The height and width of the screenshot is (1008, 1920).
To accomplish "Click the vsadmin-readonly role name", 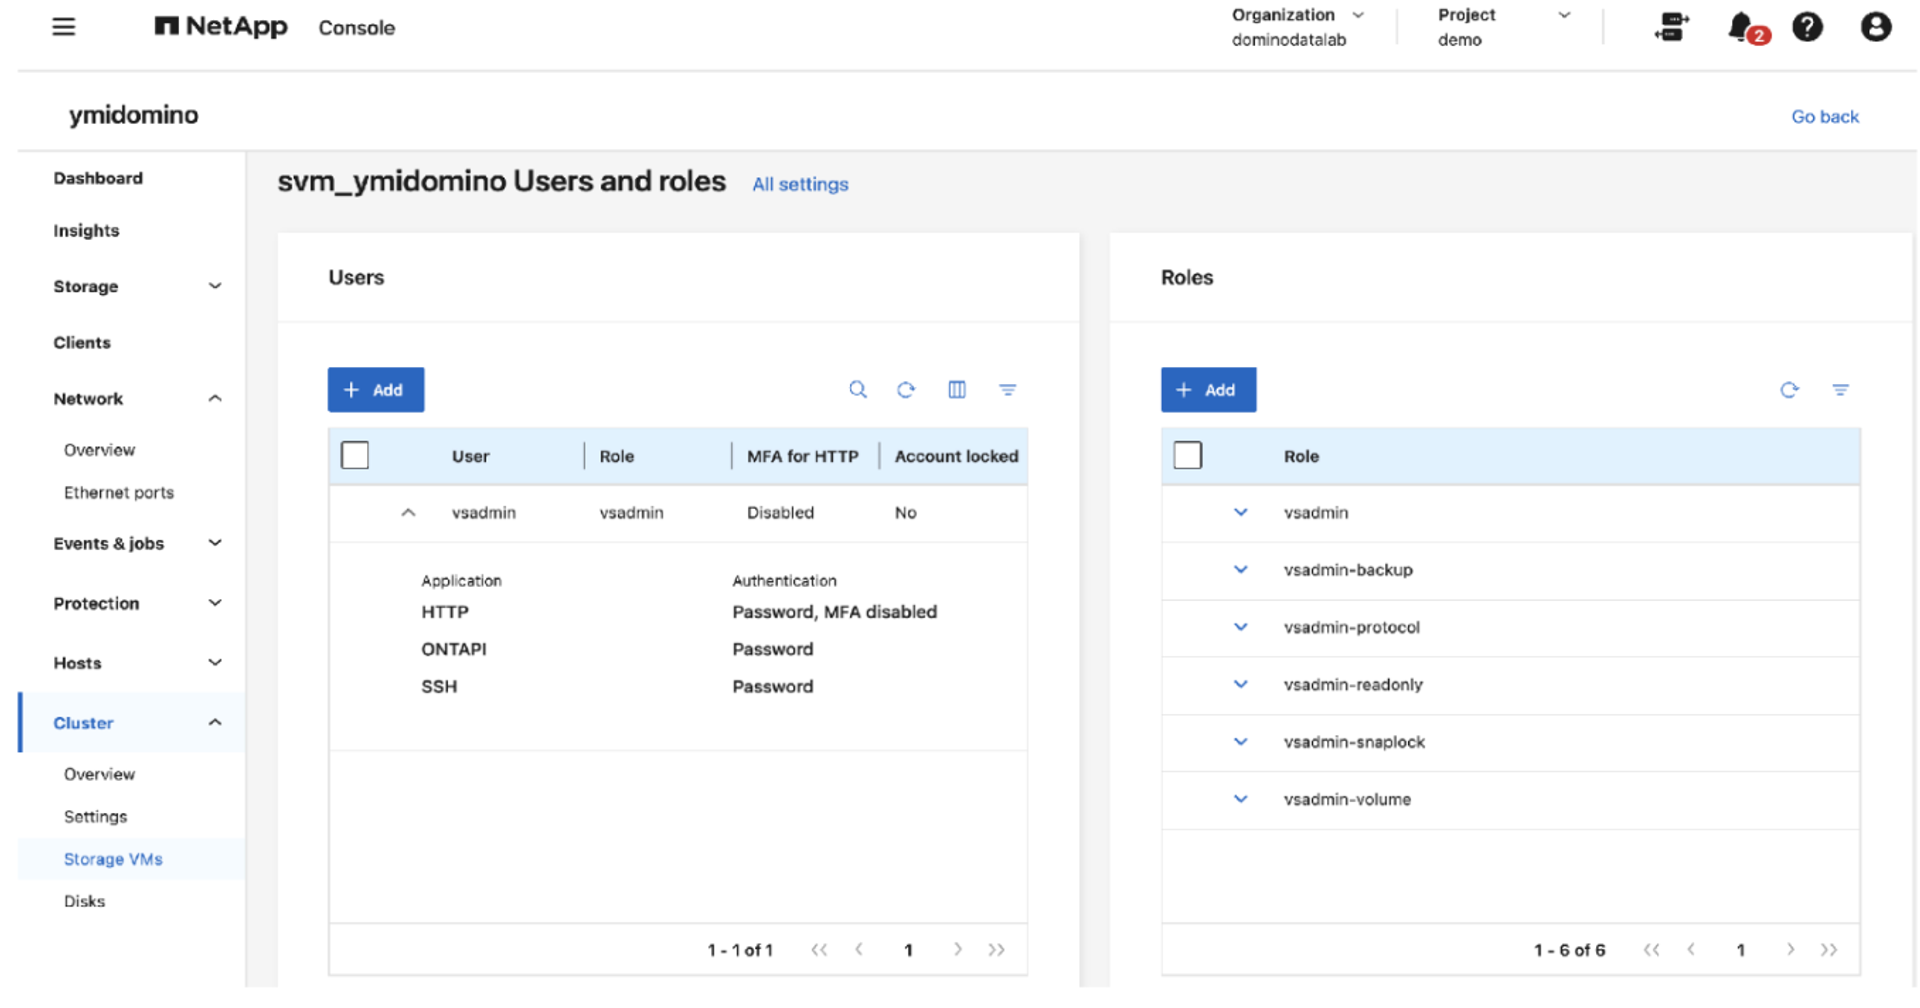I will (x=1353, y=685).
